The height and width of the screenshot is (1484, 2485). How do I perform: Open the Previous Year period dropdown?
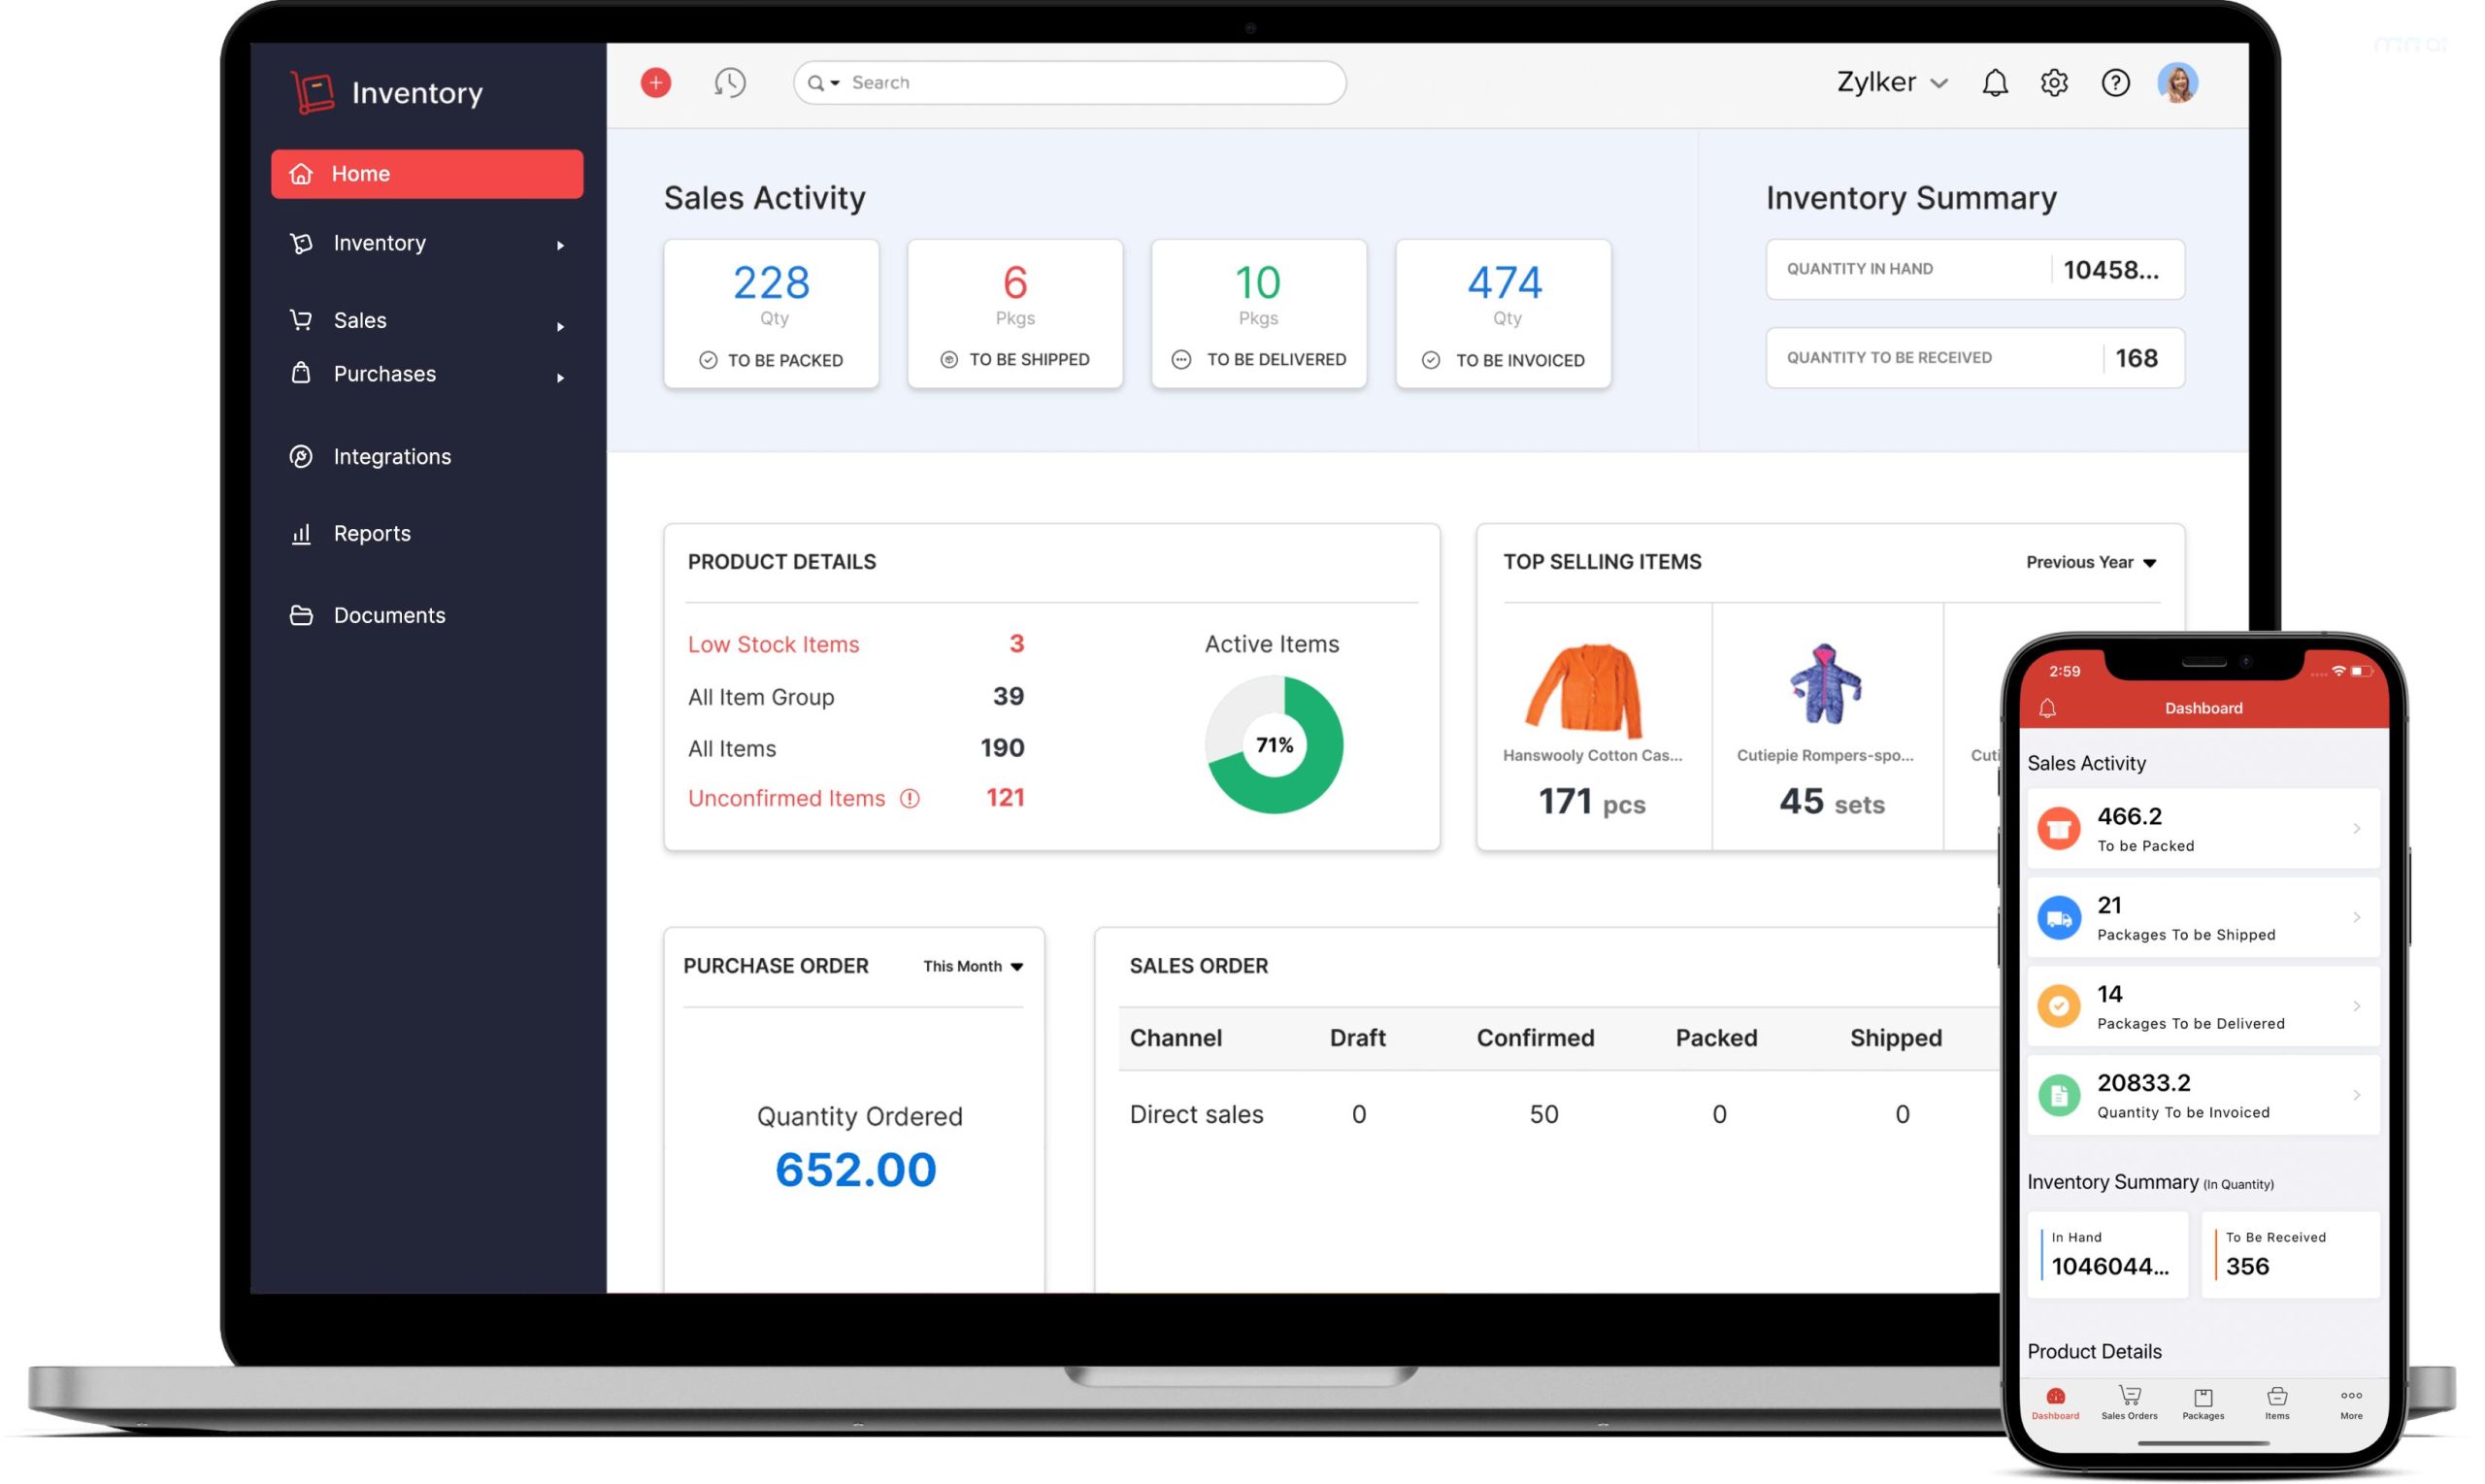2090,563
